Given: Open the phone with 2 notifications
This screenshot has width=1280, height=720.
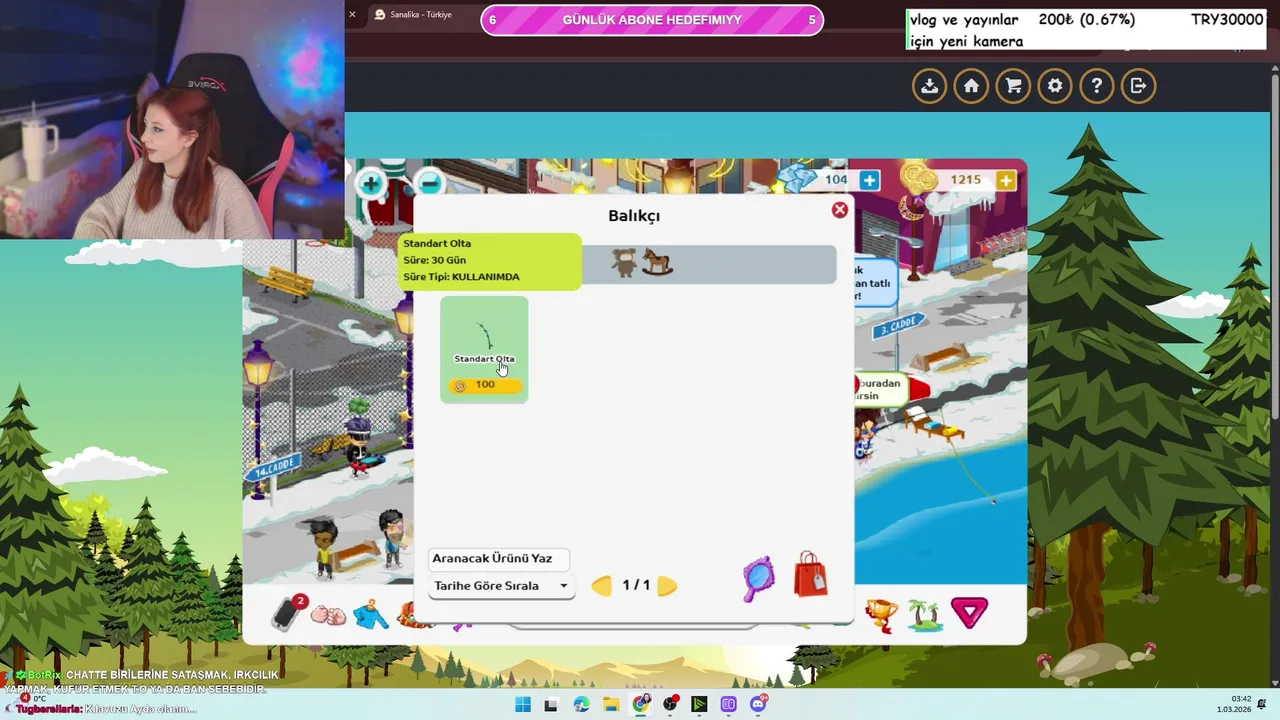Looking at the screenshot, I should pyautogui.click(x=290, y=611).
